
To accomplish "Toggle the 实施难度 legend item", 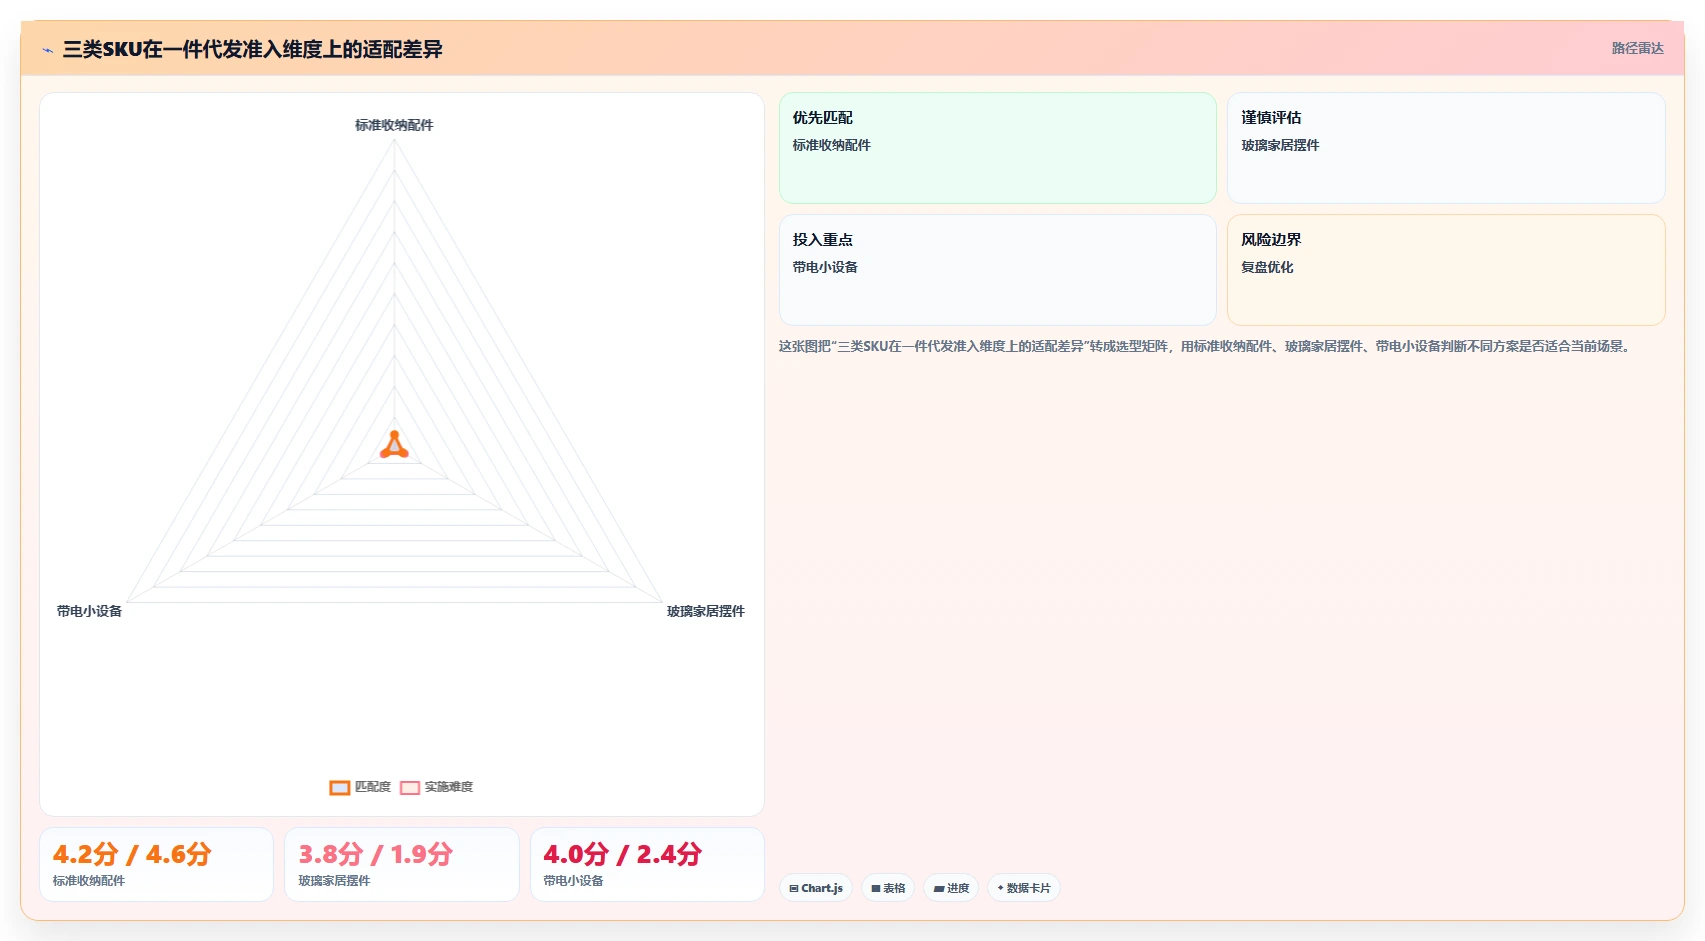I will point(436,787).
